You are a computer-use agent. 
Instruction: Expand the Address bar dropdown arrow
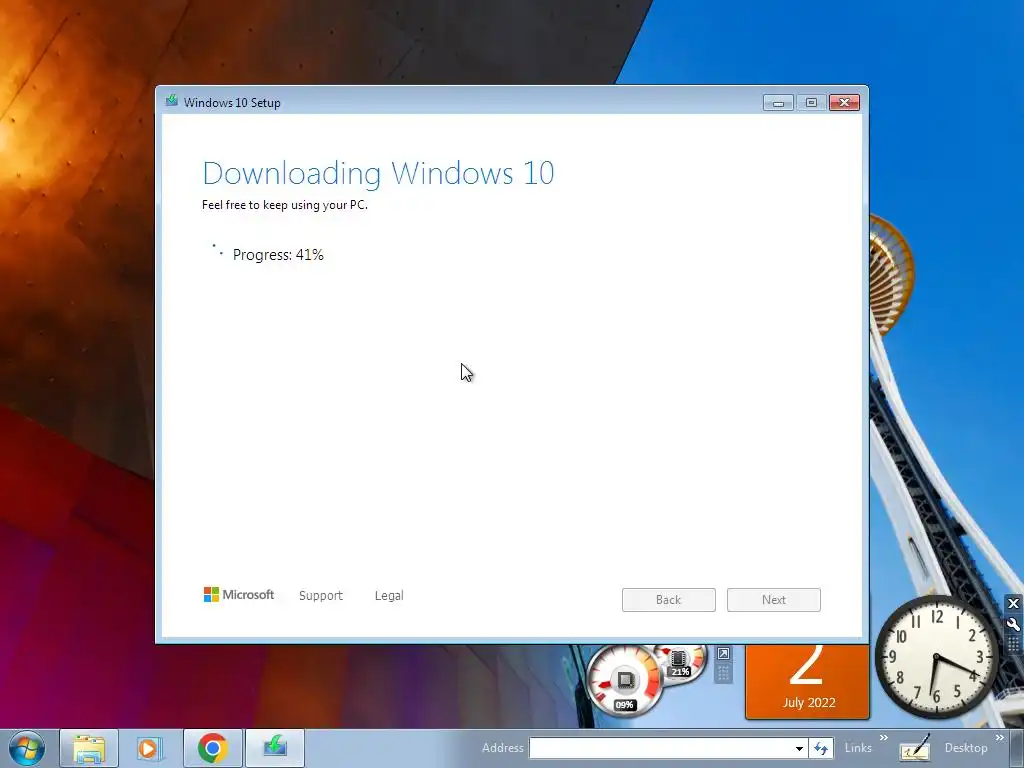(x=799, y=748)
